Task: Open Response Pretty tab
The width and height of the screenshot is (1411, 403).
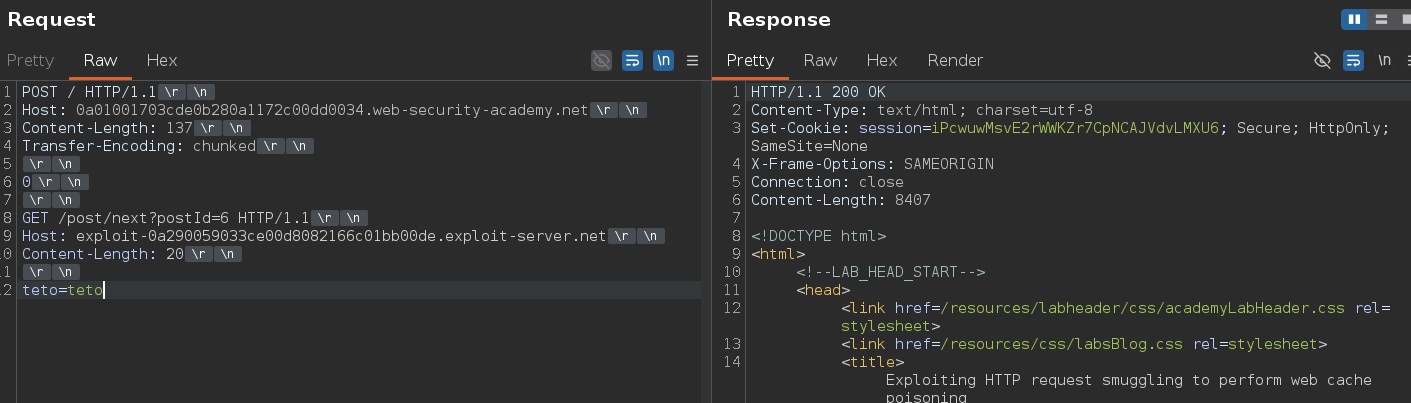Action: [x=750, y=60]
